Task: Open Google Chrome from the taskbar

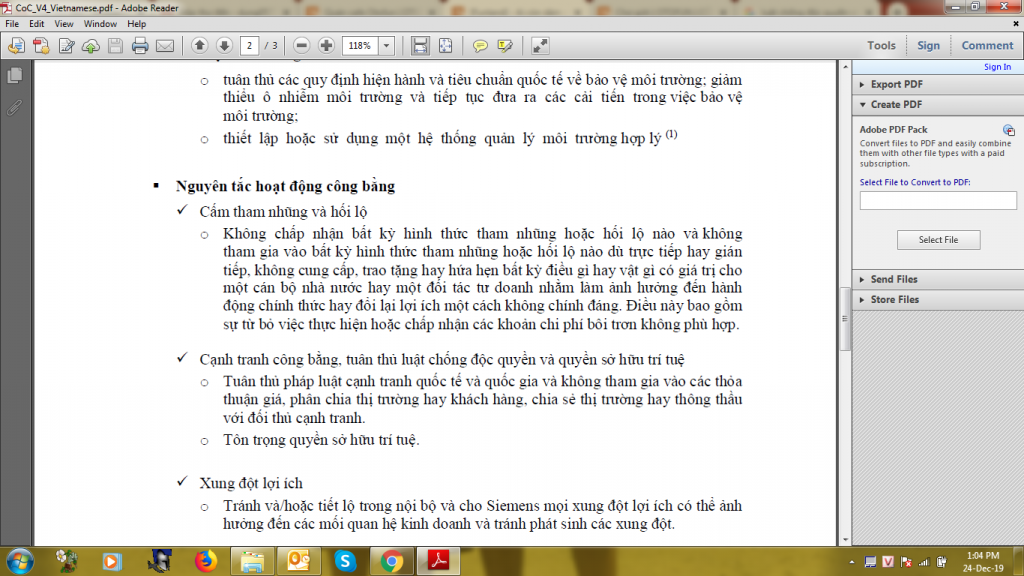Action: pos(391,561)
